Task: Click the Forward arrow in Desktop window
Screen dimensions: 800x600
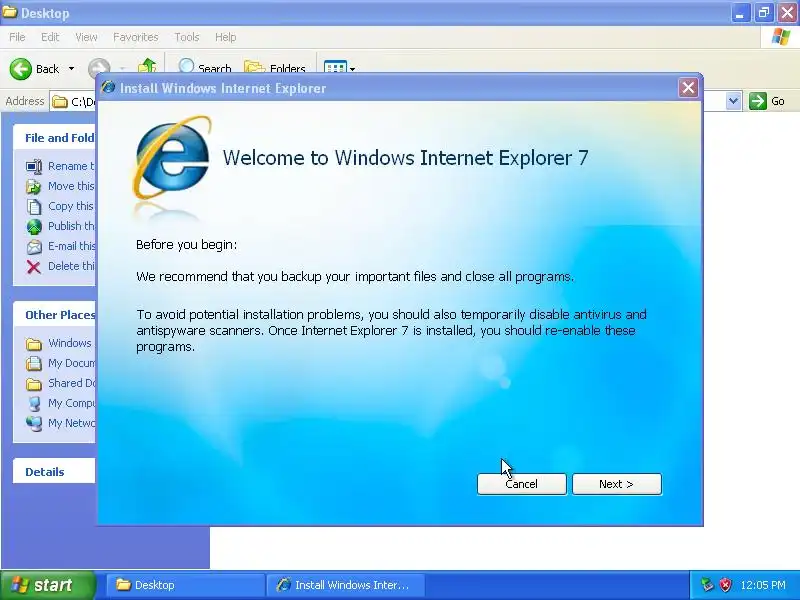Action: click(98, 69)
